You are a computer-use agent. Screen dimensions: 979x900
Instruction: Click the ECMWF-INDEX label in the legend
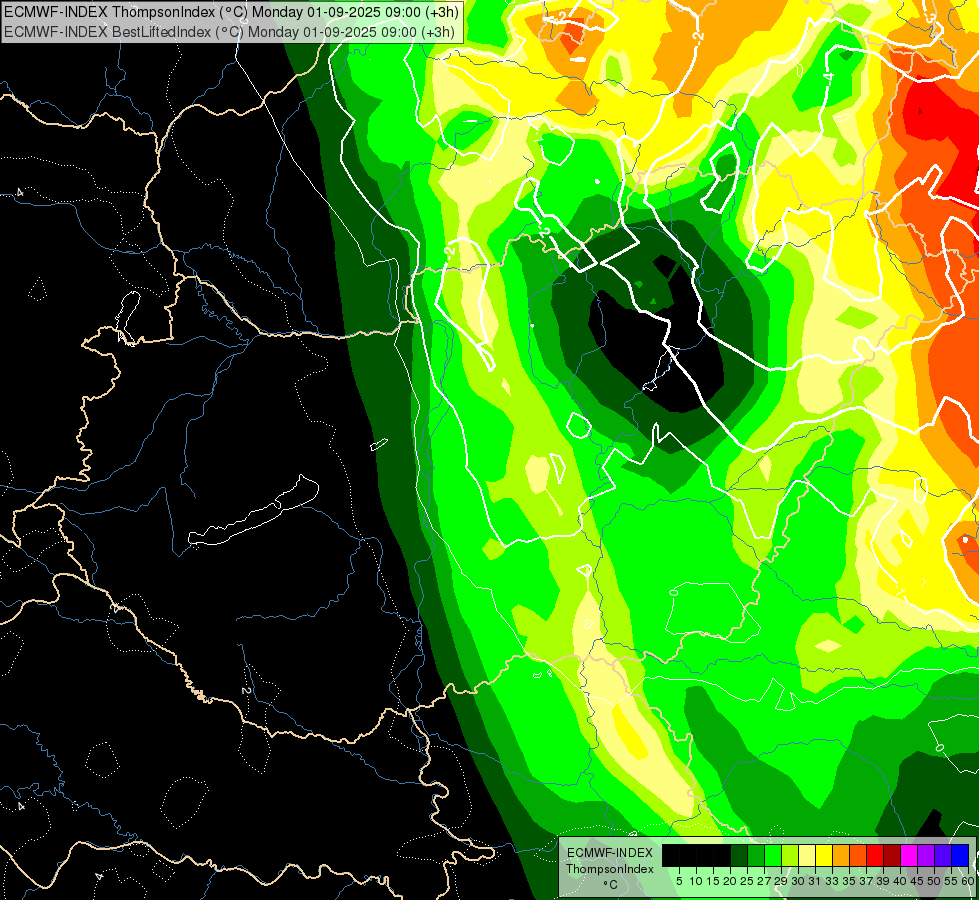click(x=610, y=853)
